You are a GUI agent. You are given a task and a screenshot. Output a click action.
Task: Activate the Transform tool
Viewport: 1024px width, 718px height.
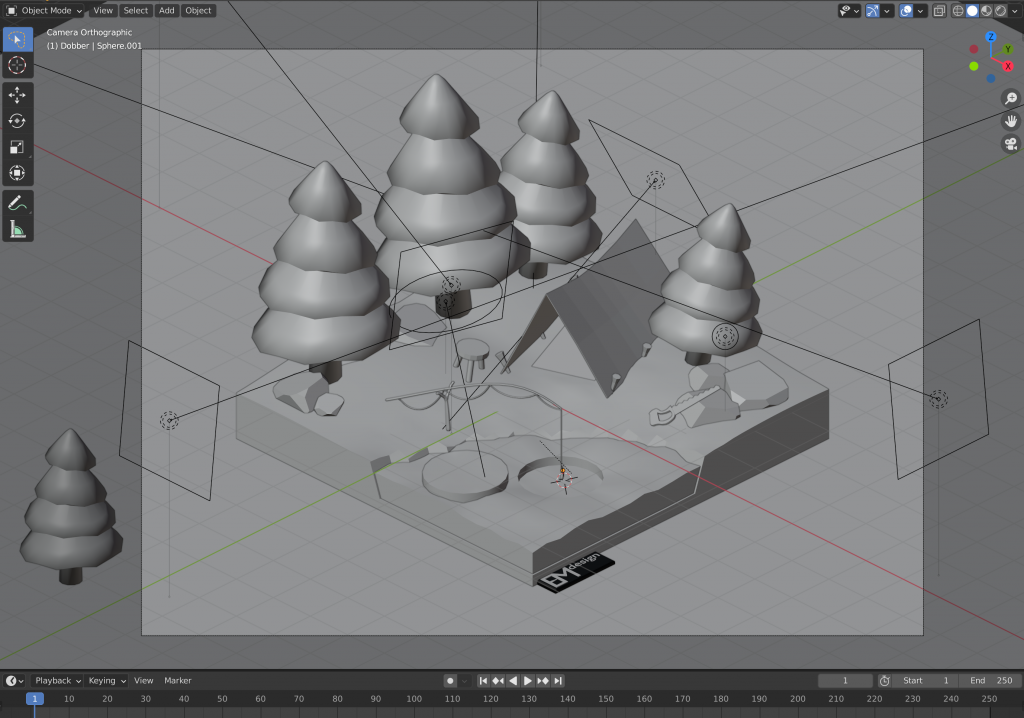pos(17,173)
